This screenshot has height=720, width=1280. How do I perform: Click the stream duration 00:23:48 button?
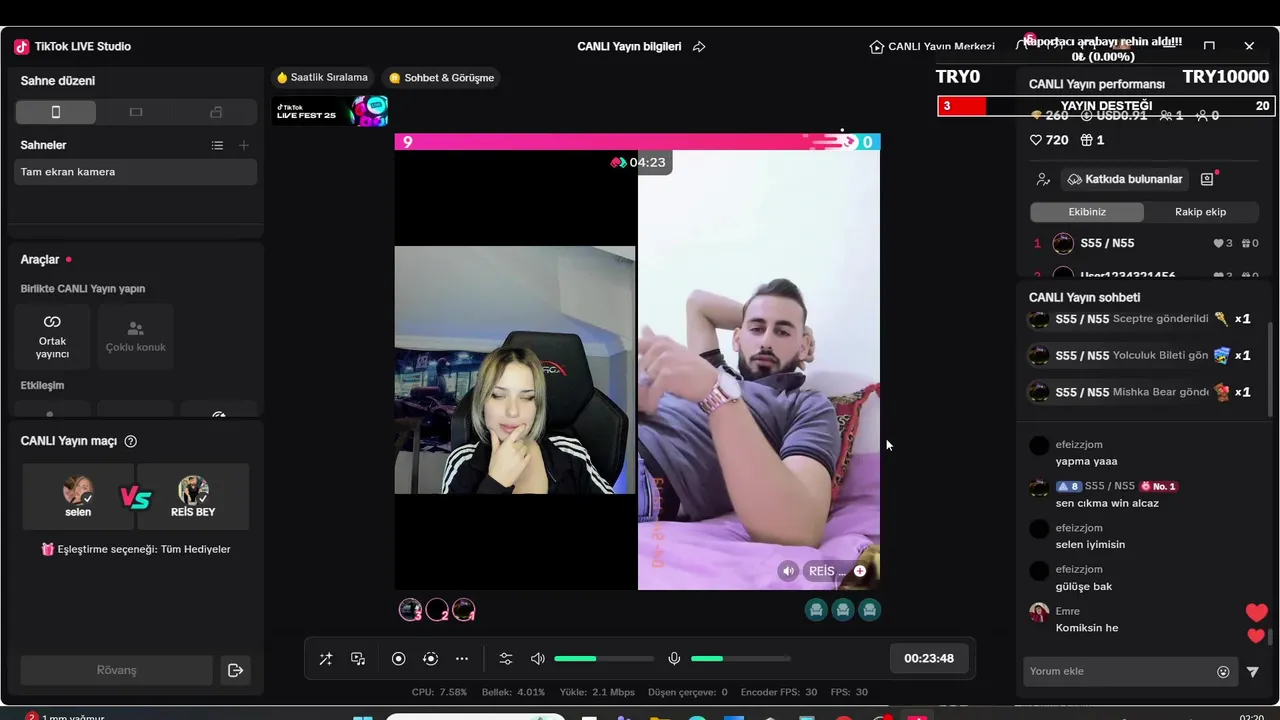point(929,659)
